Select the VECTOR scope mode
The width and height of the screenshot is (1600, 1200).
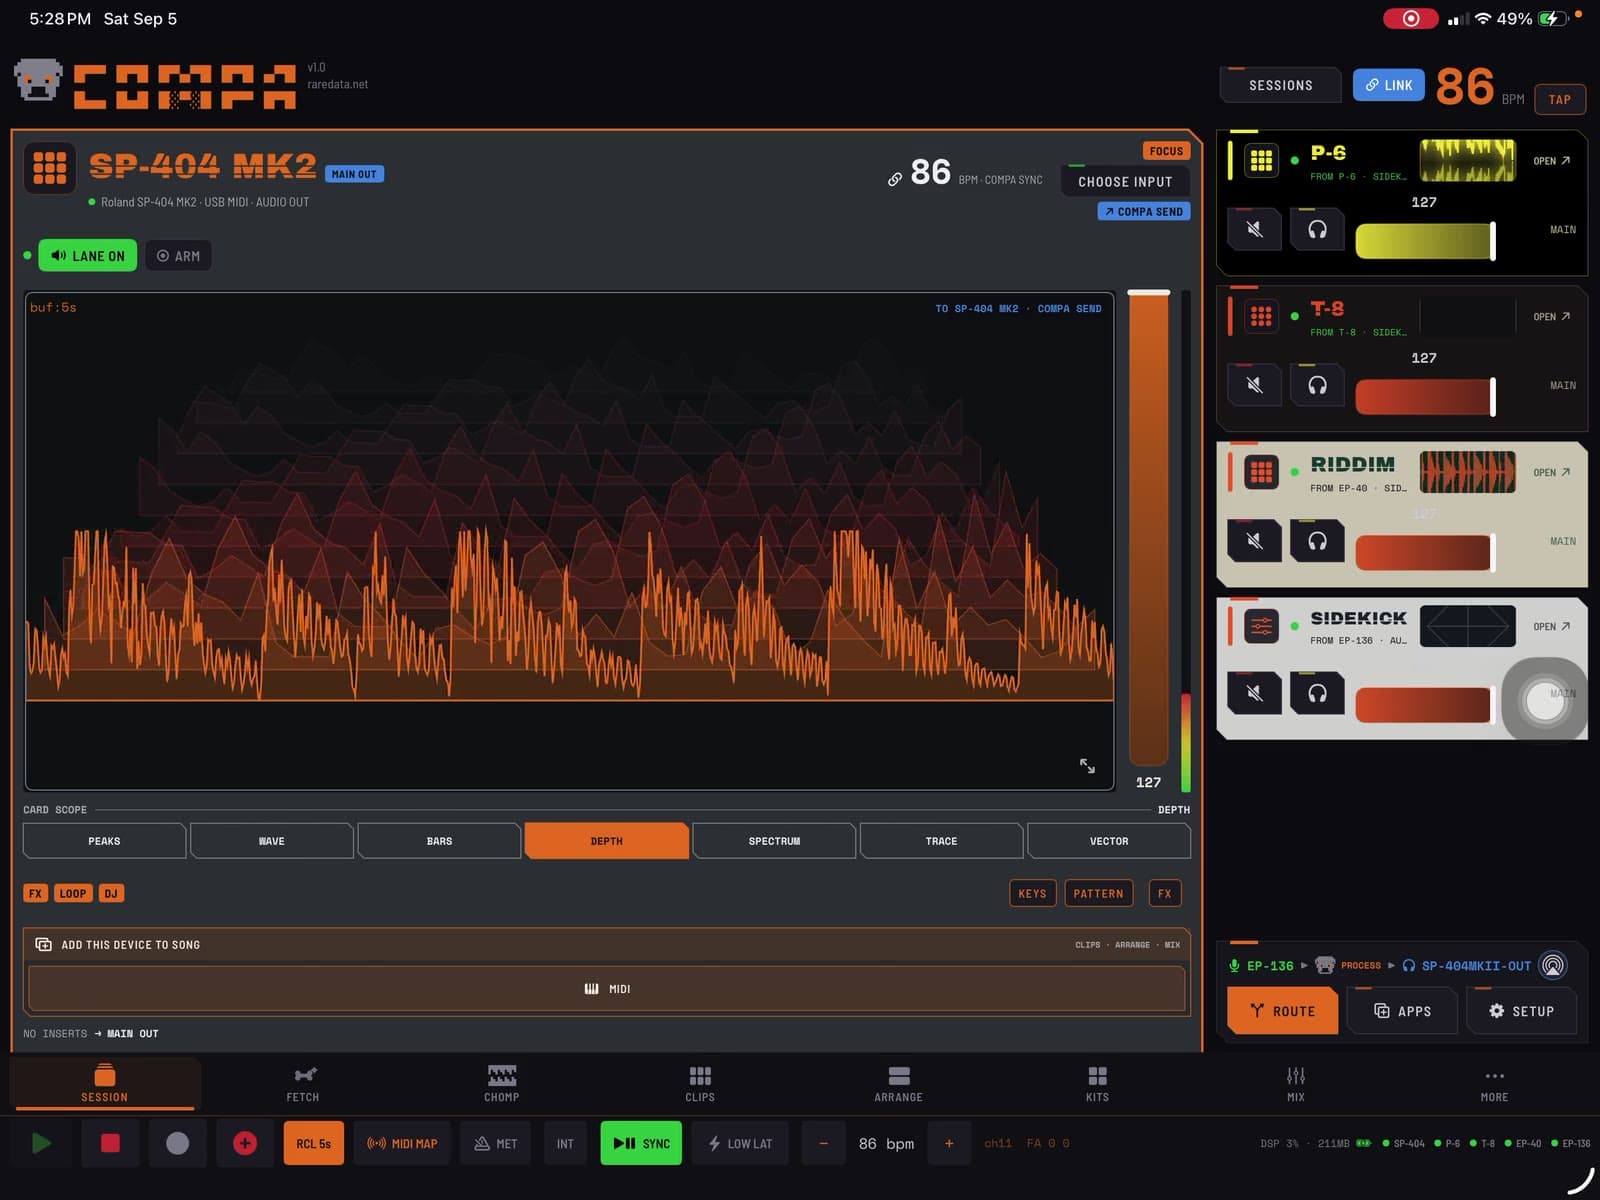1109,841
